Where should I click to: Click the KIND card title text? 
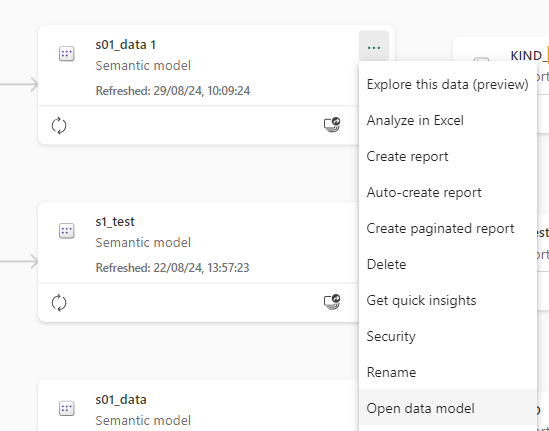tap(529, 56)
